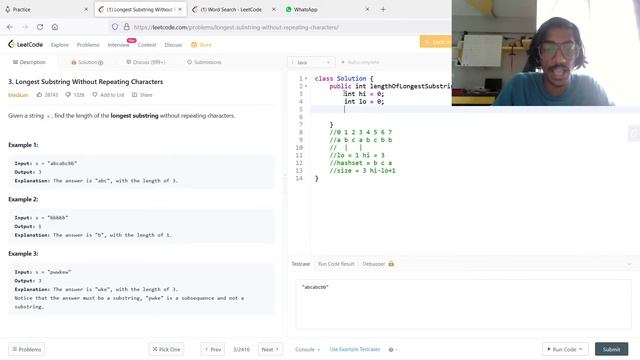Select the Solution tab
The width and height of the screenshot is (640, 360).
tap(87, 62)
